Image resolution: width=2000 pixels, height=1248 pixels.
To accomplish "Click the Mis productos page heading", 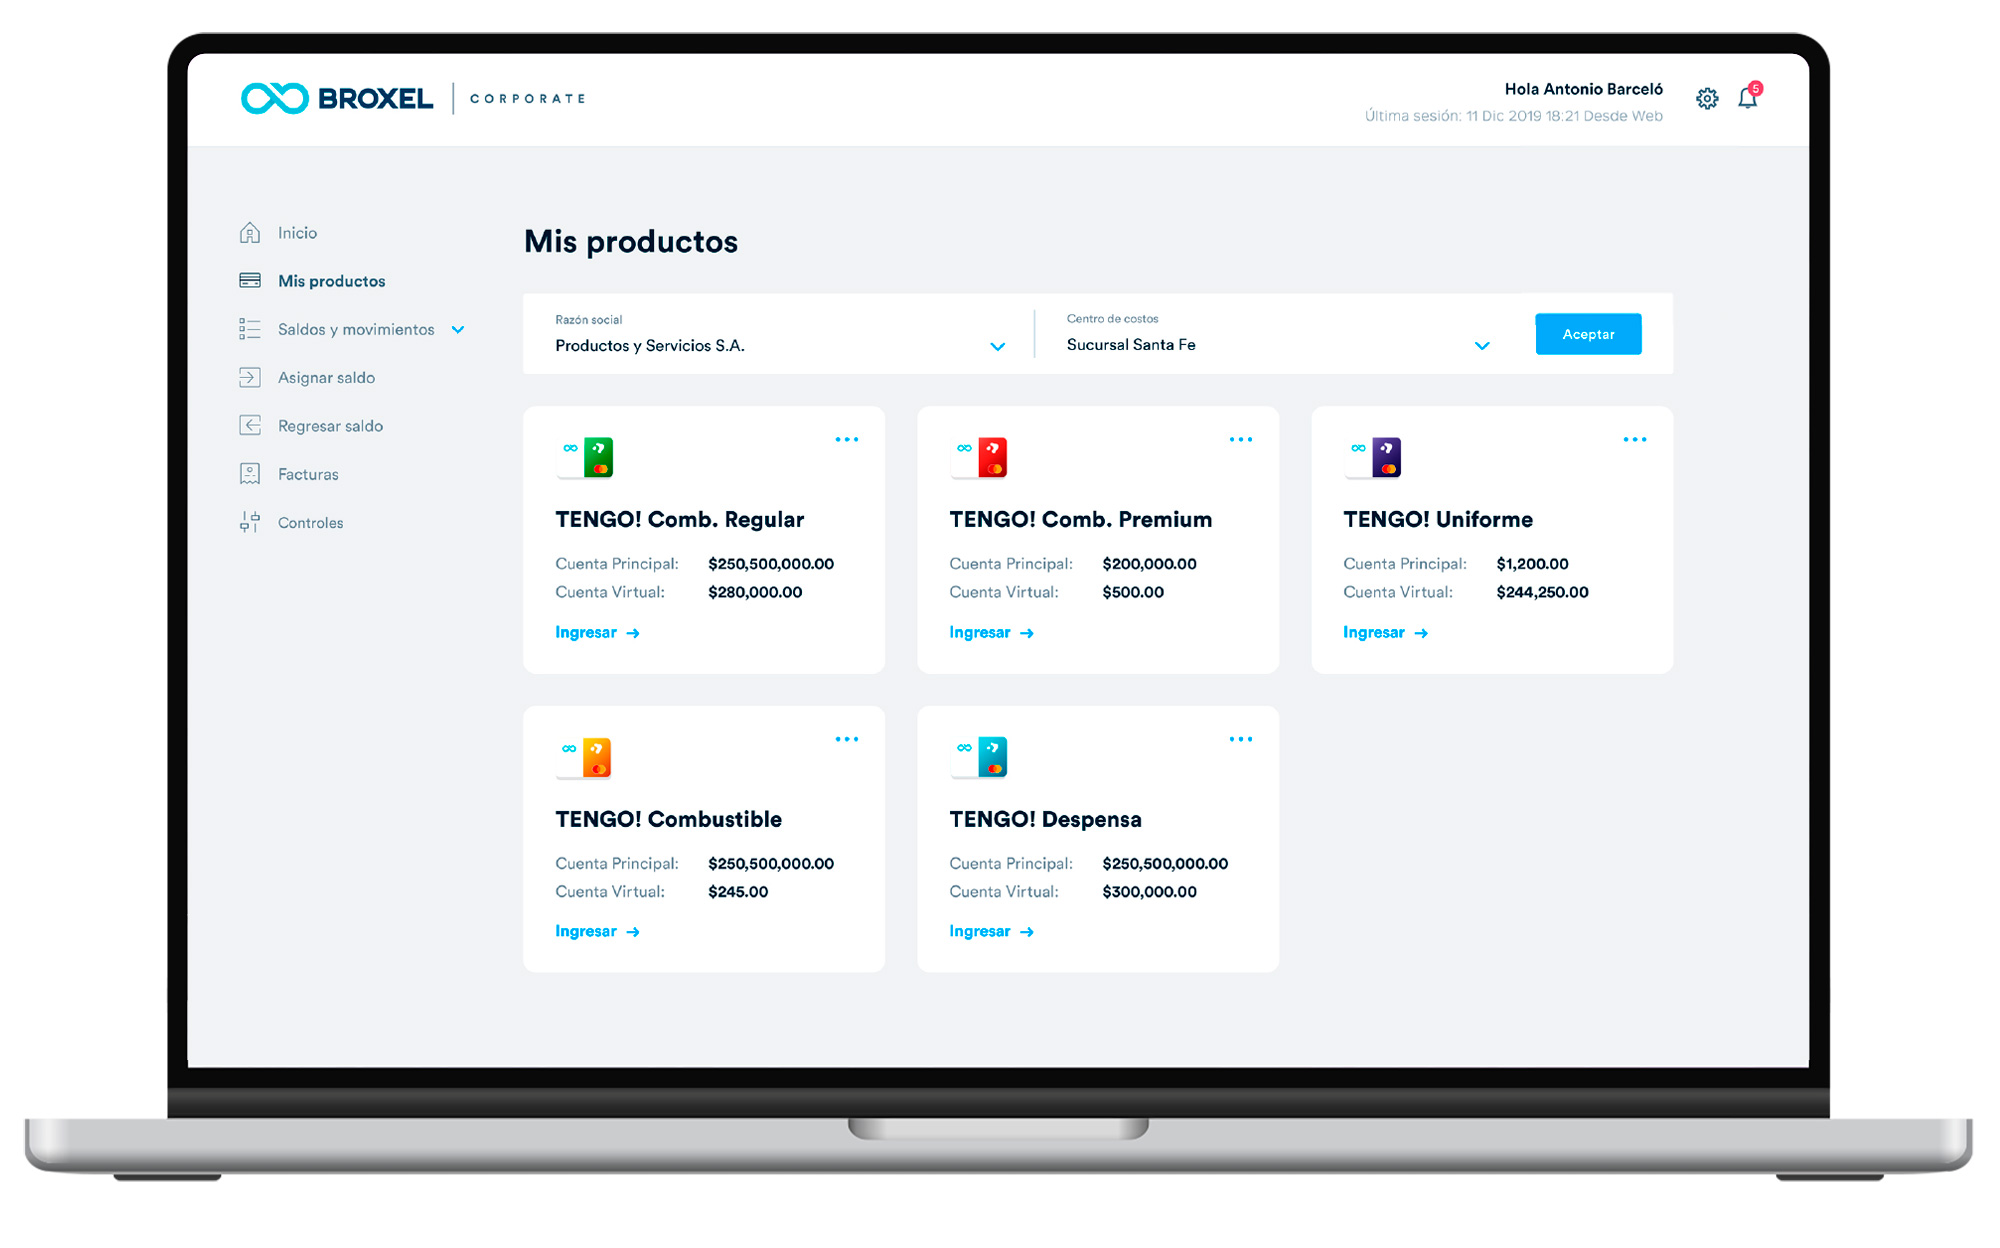I will pyautogui.click(x=631, y=241).
